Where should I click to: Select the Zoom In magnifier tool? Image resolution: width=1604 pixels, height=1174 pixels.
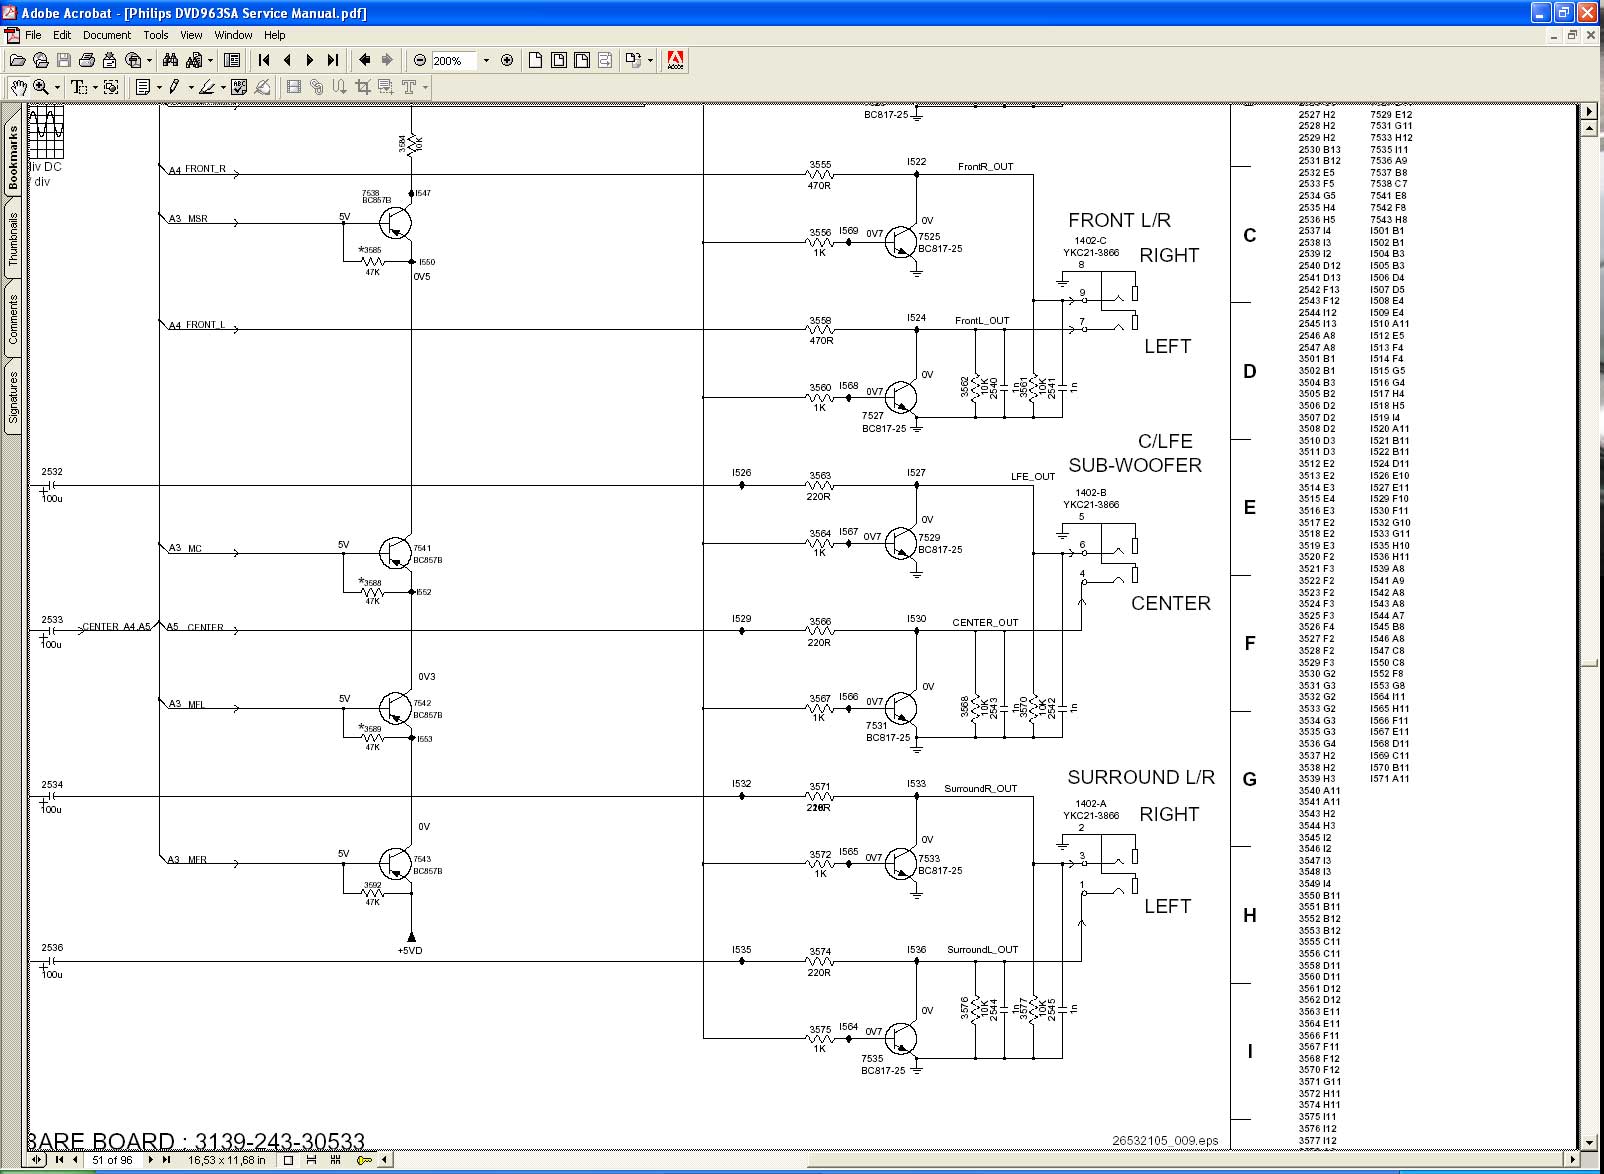coord(41,87)
